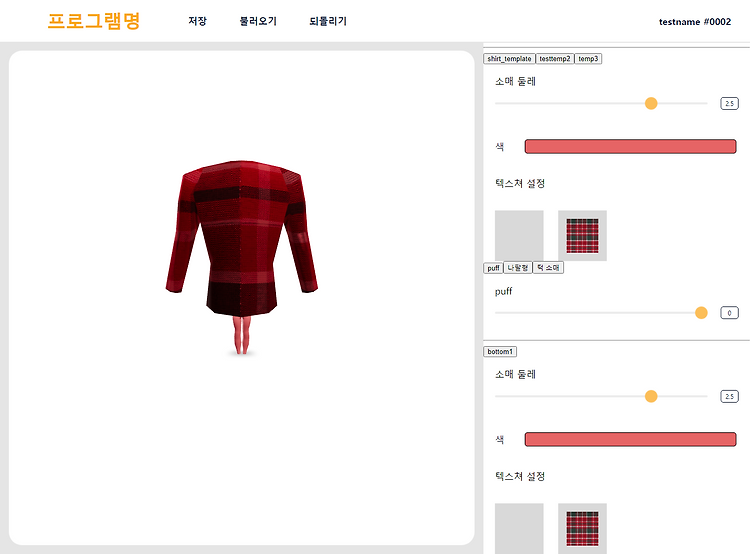Edit the upper 소매 둘레 value box
Image resolution: width=750 pixels, height=554 pixels.
(x=729, y=103)
